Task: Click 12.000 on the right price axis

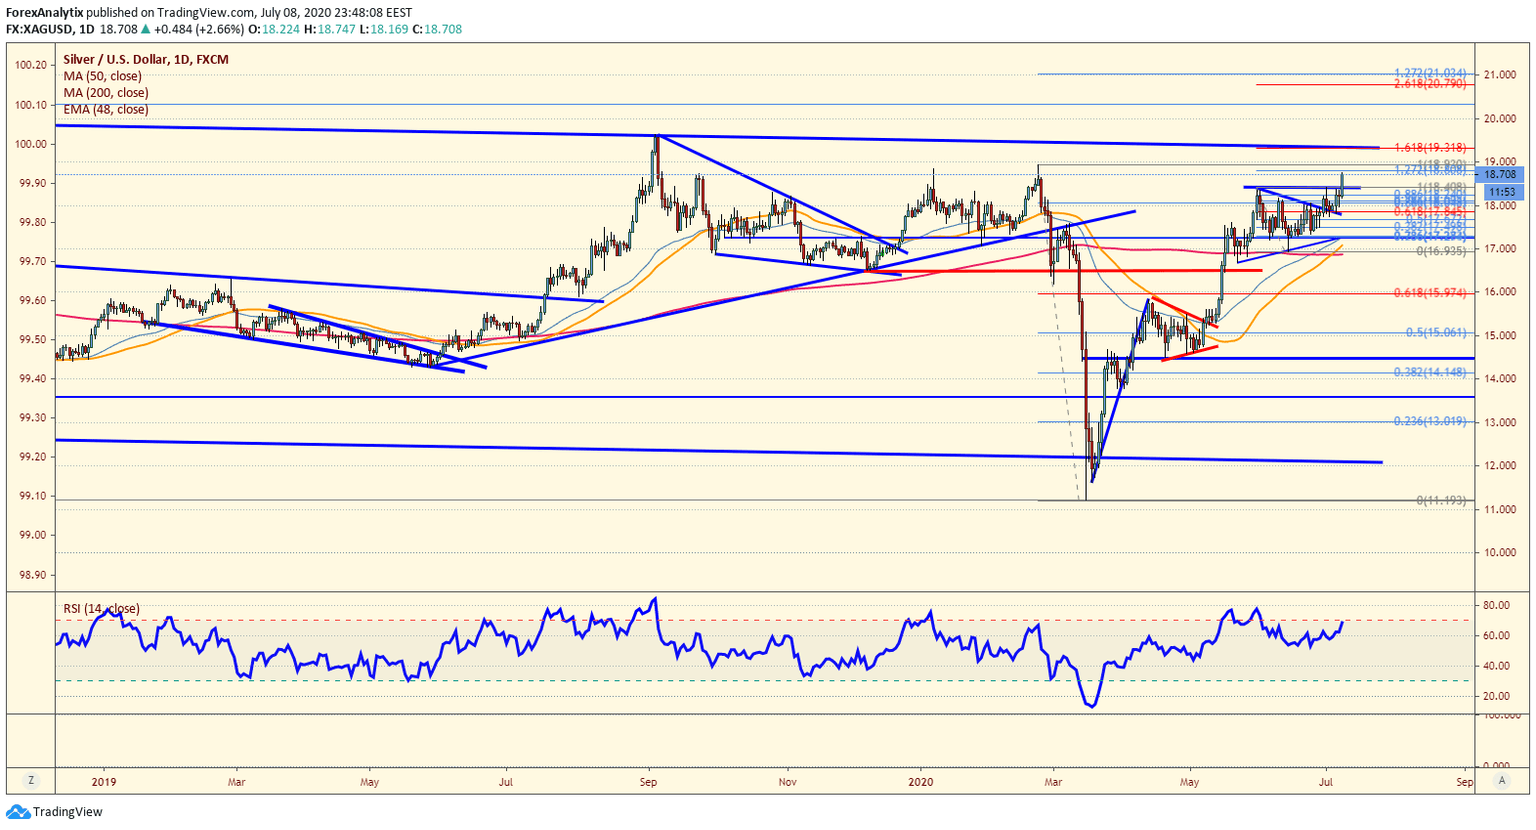Action: point(1500,466)
